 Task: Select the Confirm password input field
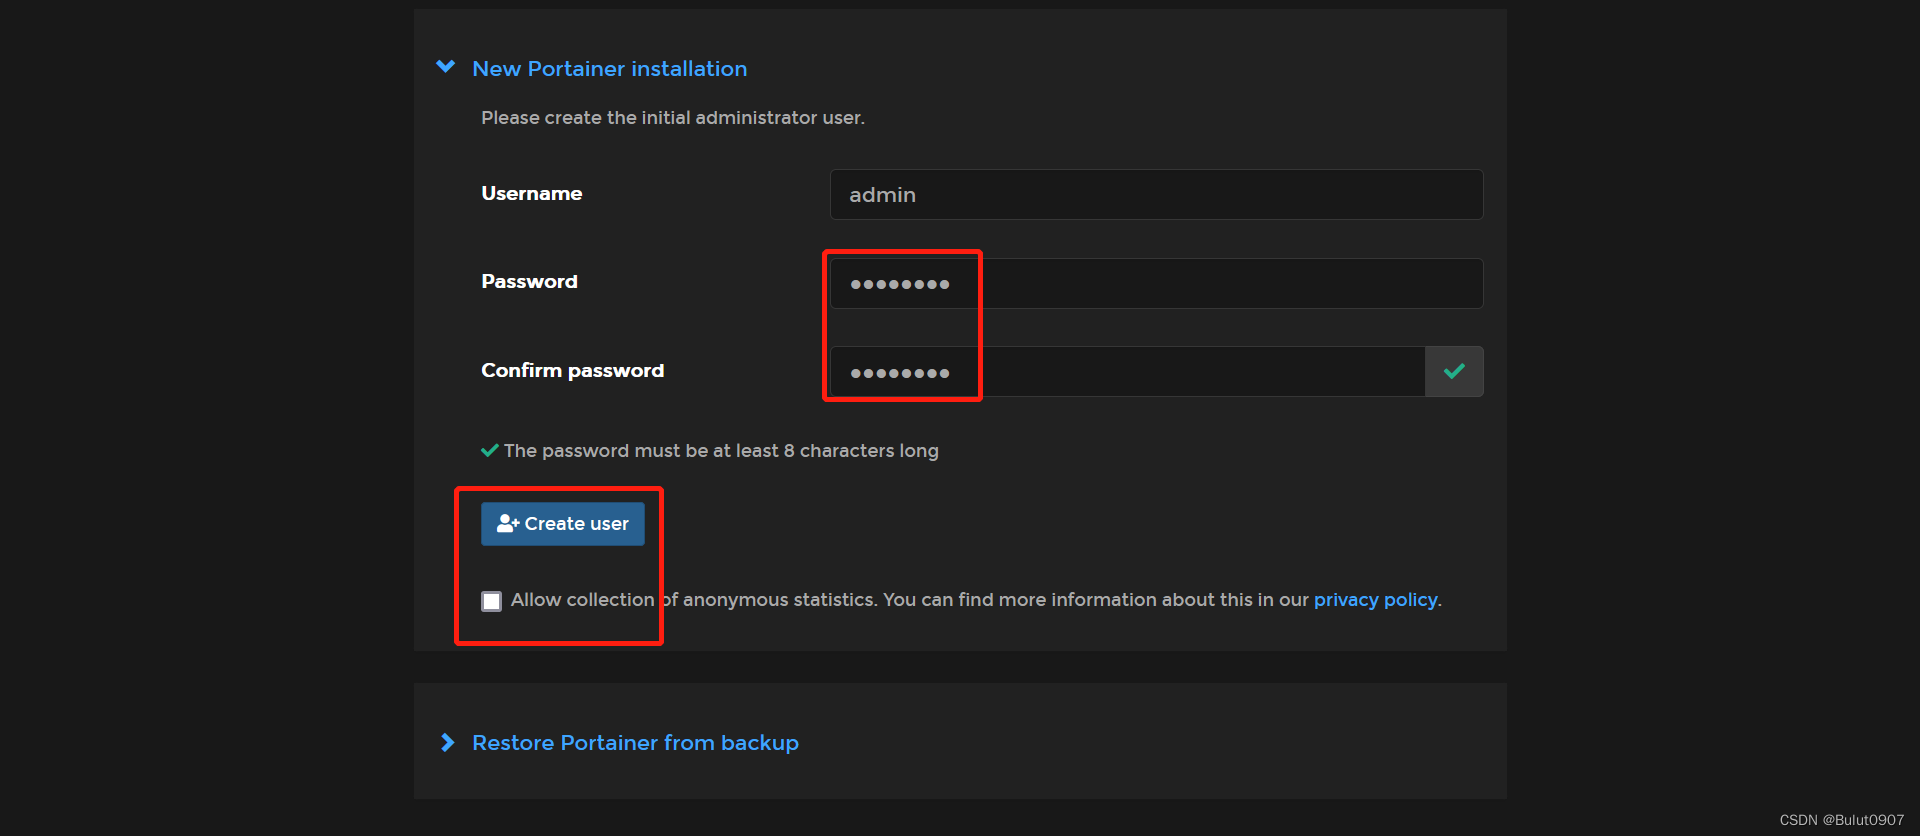(1127, 372)
